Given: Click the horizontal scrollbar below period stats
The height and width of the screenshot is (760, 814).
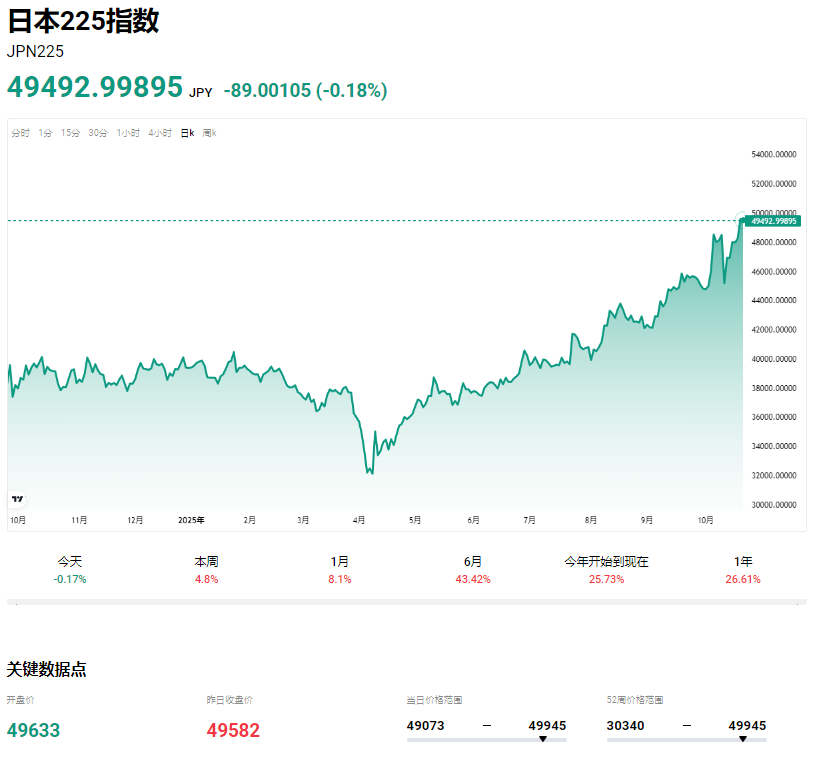Looking at the screenshot, I should 406,602.
